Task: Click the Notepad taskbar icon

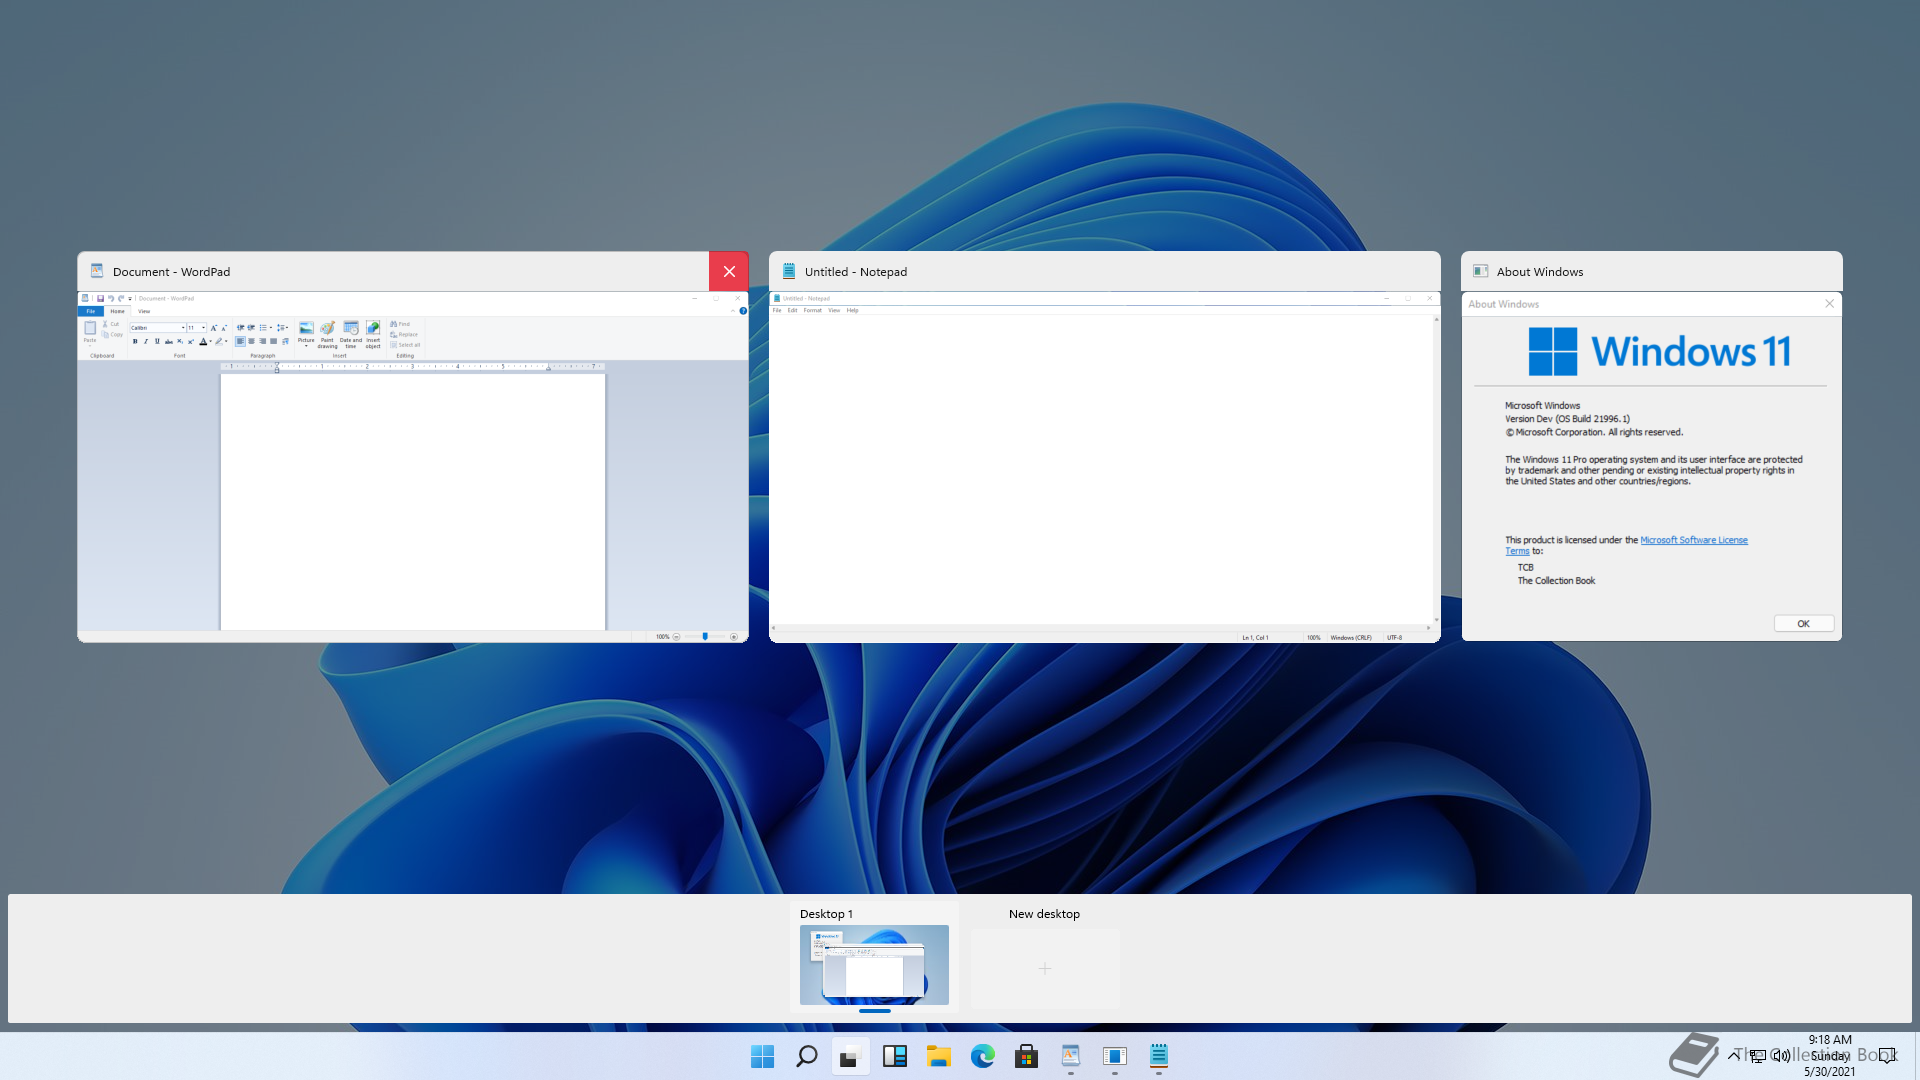Action: point(1158,1056)
